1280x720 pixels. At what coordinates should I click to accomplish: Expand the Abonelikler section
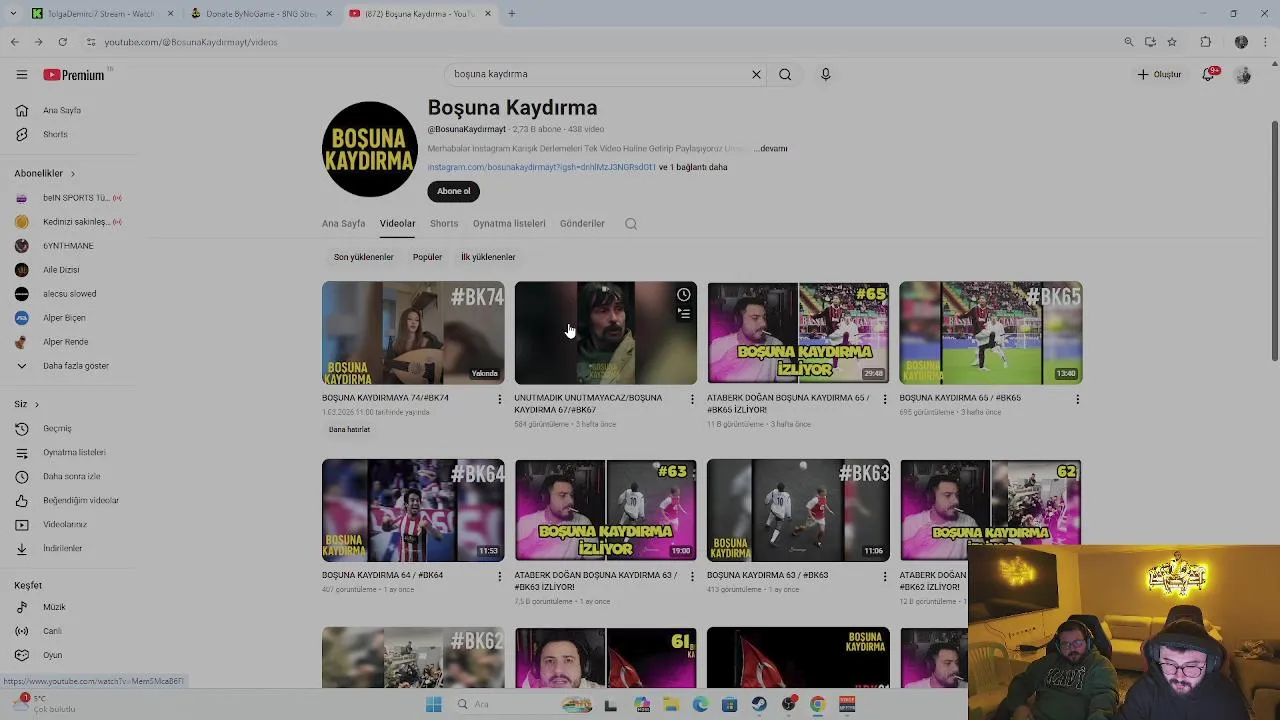[44, 173]
